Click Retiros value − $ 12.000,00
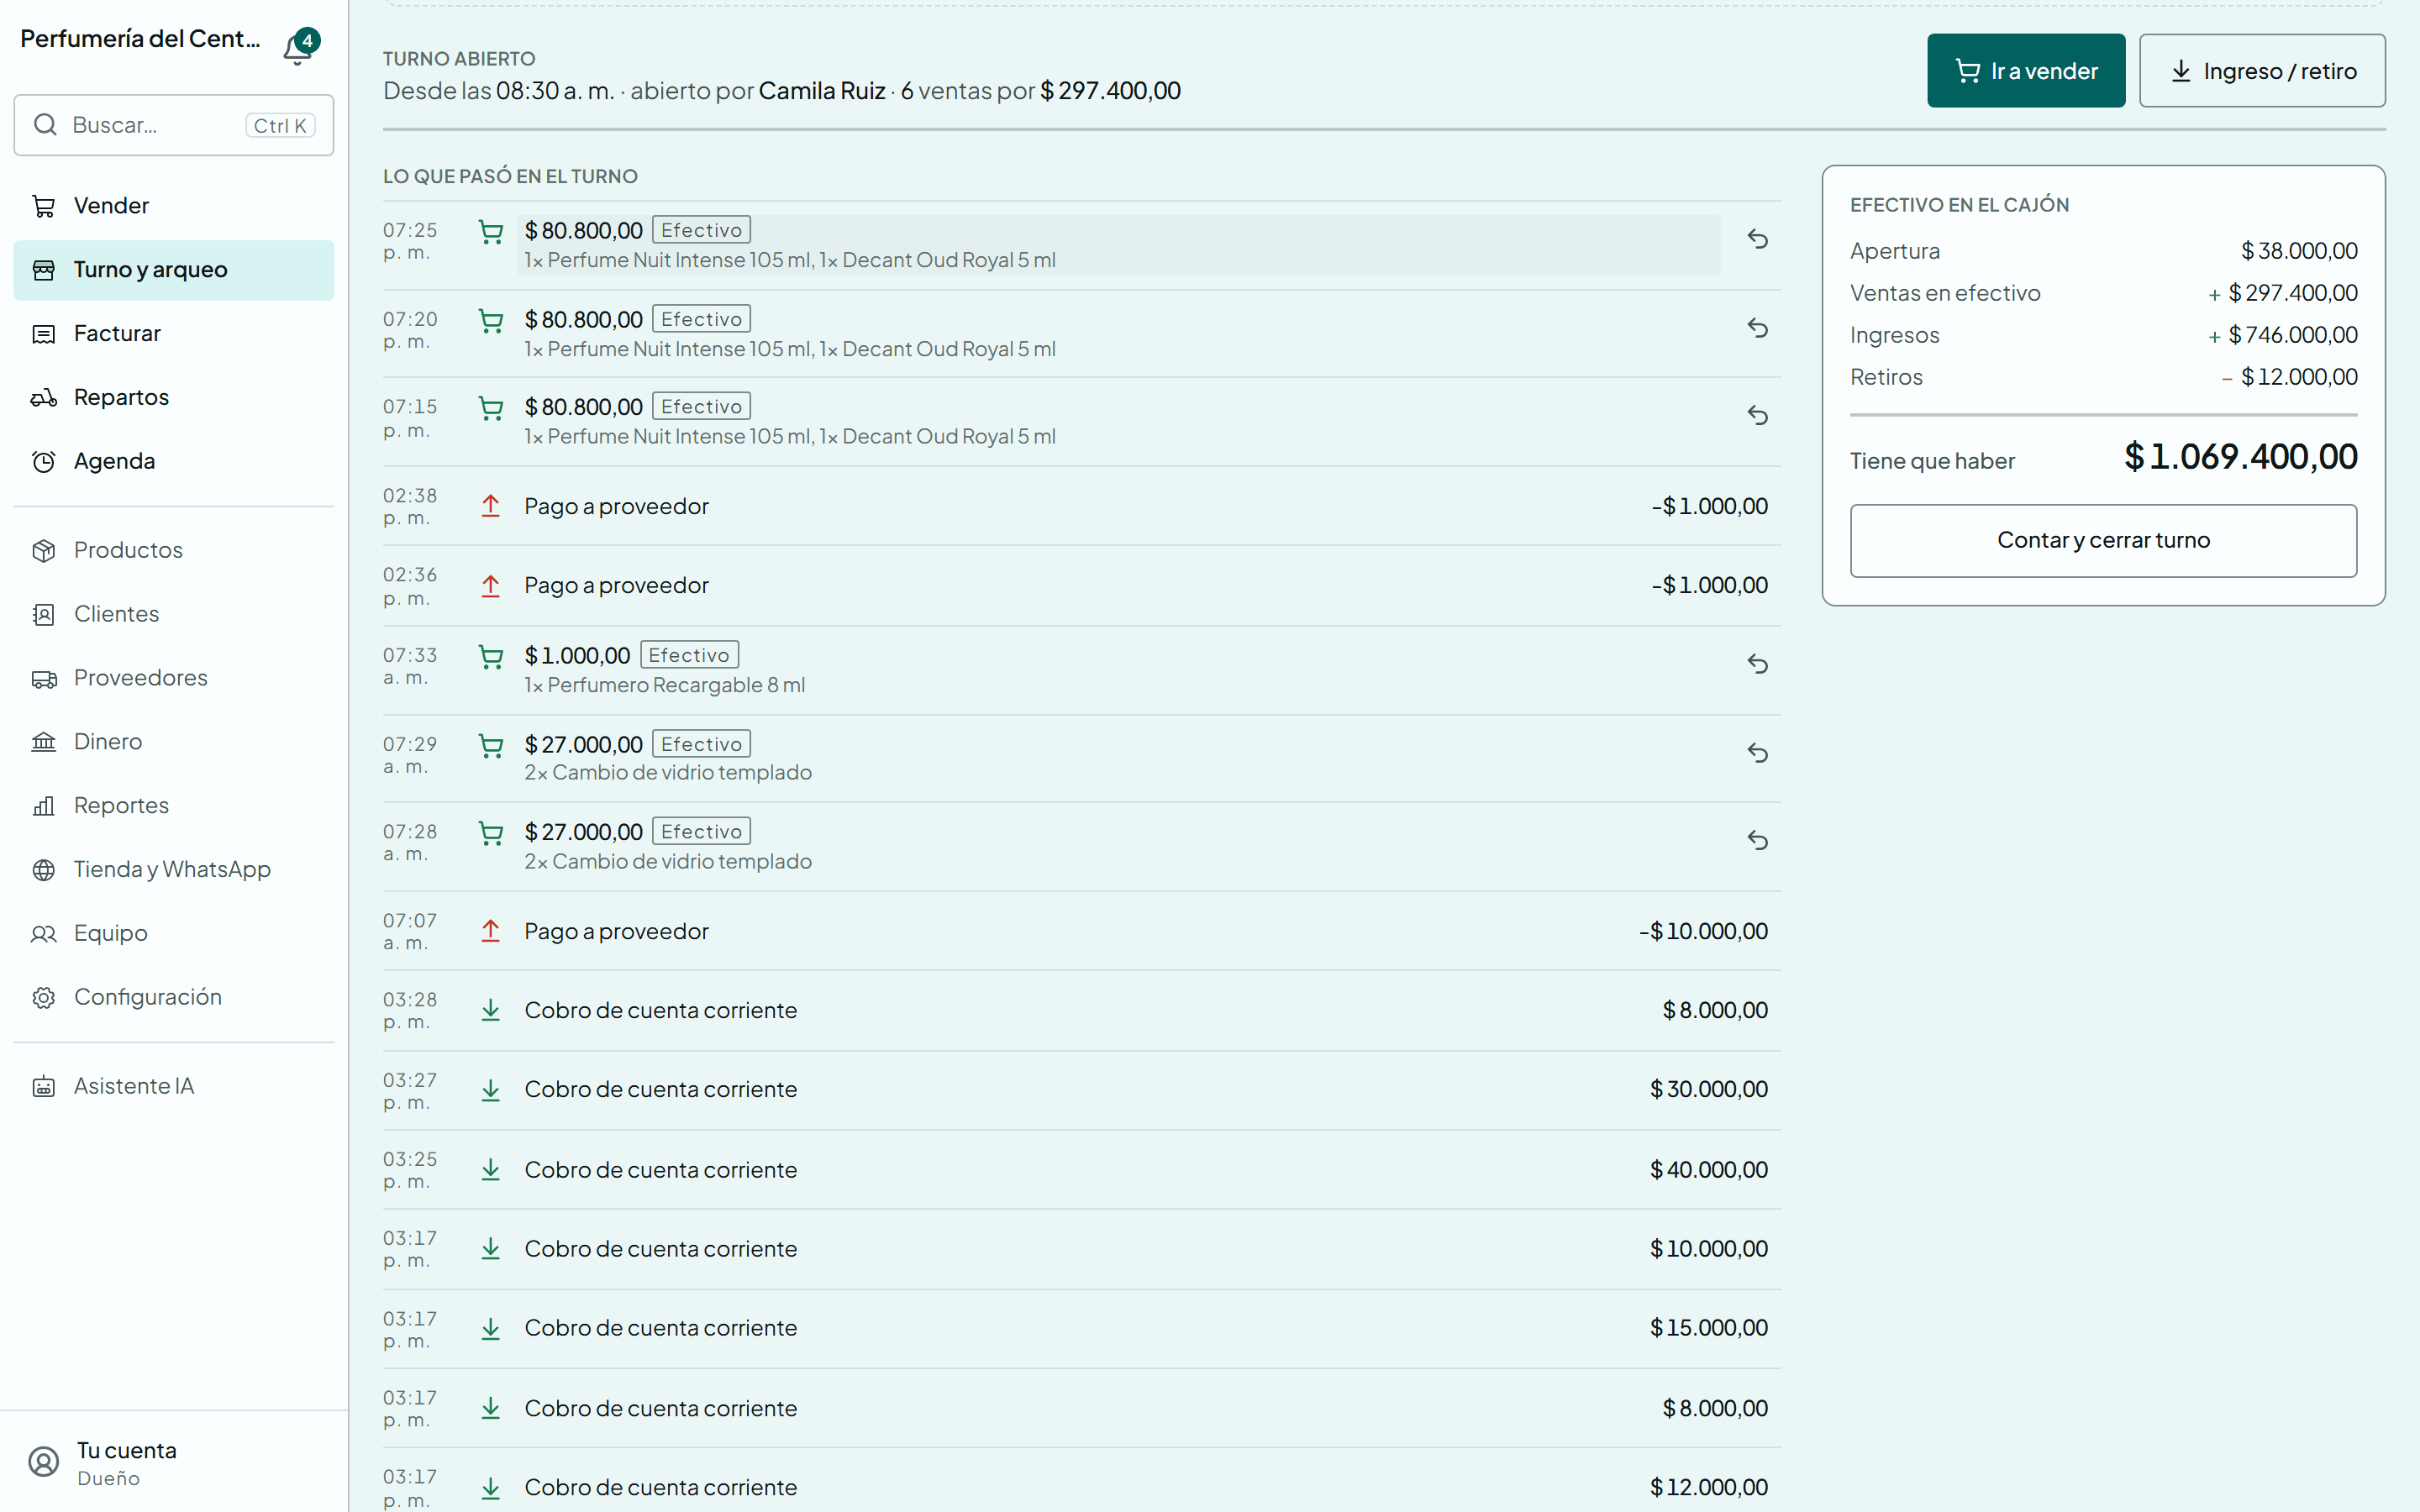The height and width of the screenshot is (1512, 2420). [2289, 377]
